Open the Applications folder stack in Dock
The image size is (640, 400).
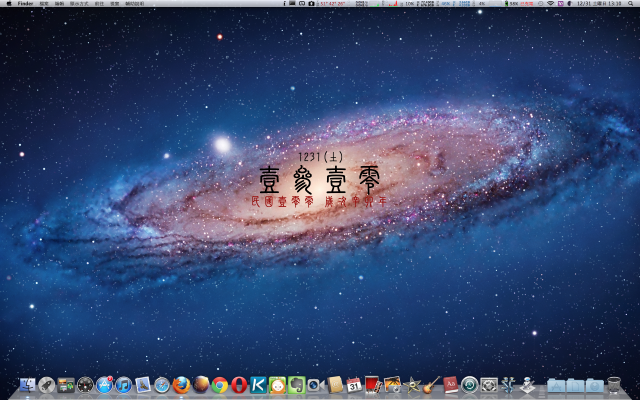pos(556,385)
